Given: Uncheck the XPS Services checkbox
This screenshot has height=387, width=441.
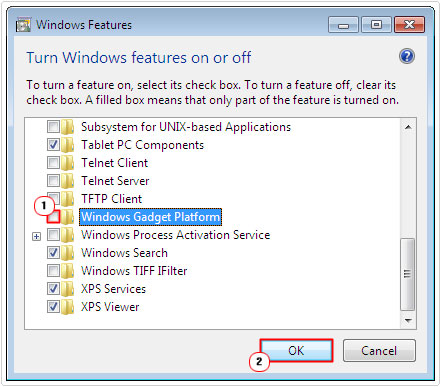Looking at the screenshot, I should [53, 289].
